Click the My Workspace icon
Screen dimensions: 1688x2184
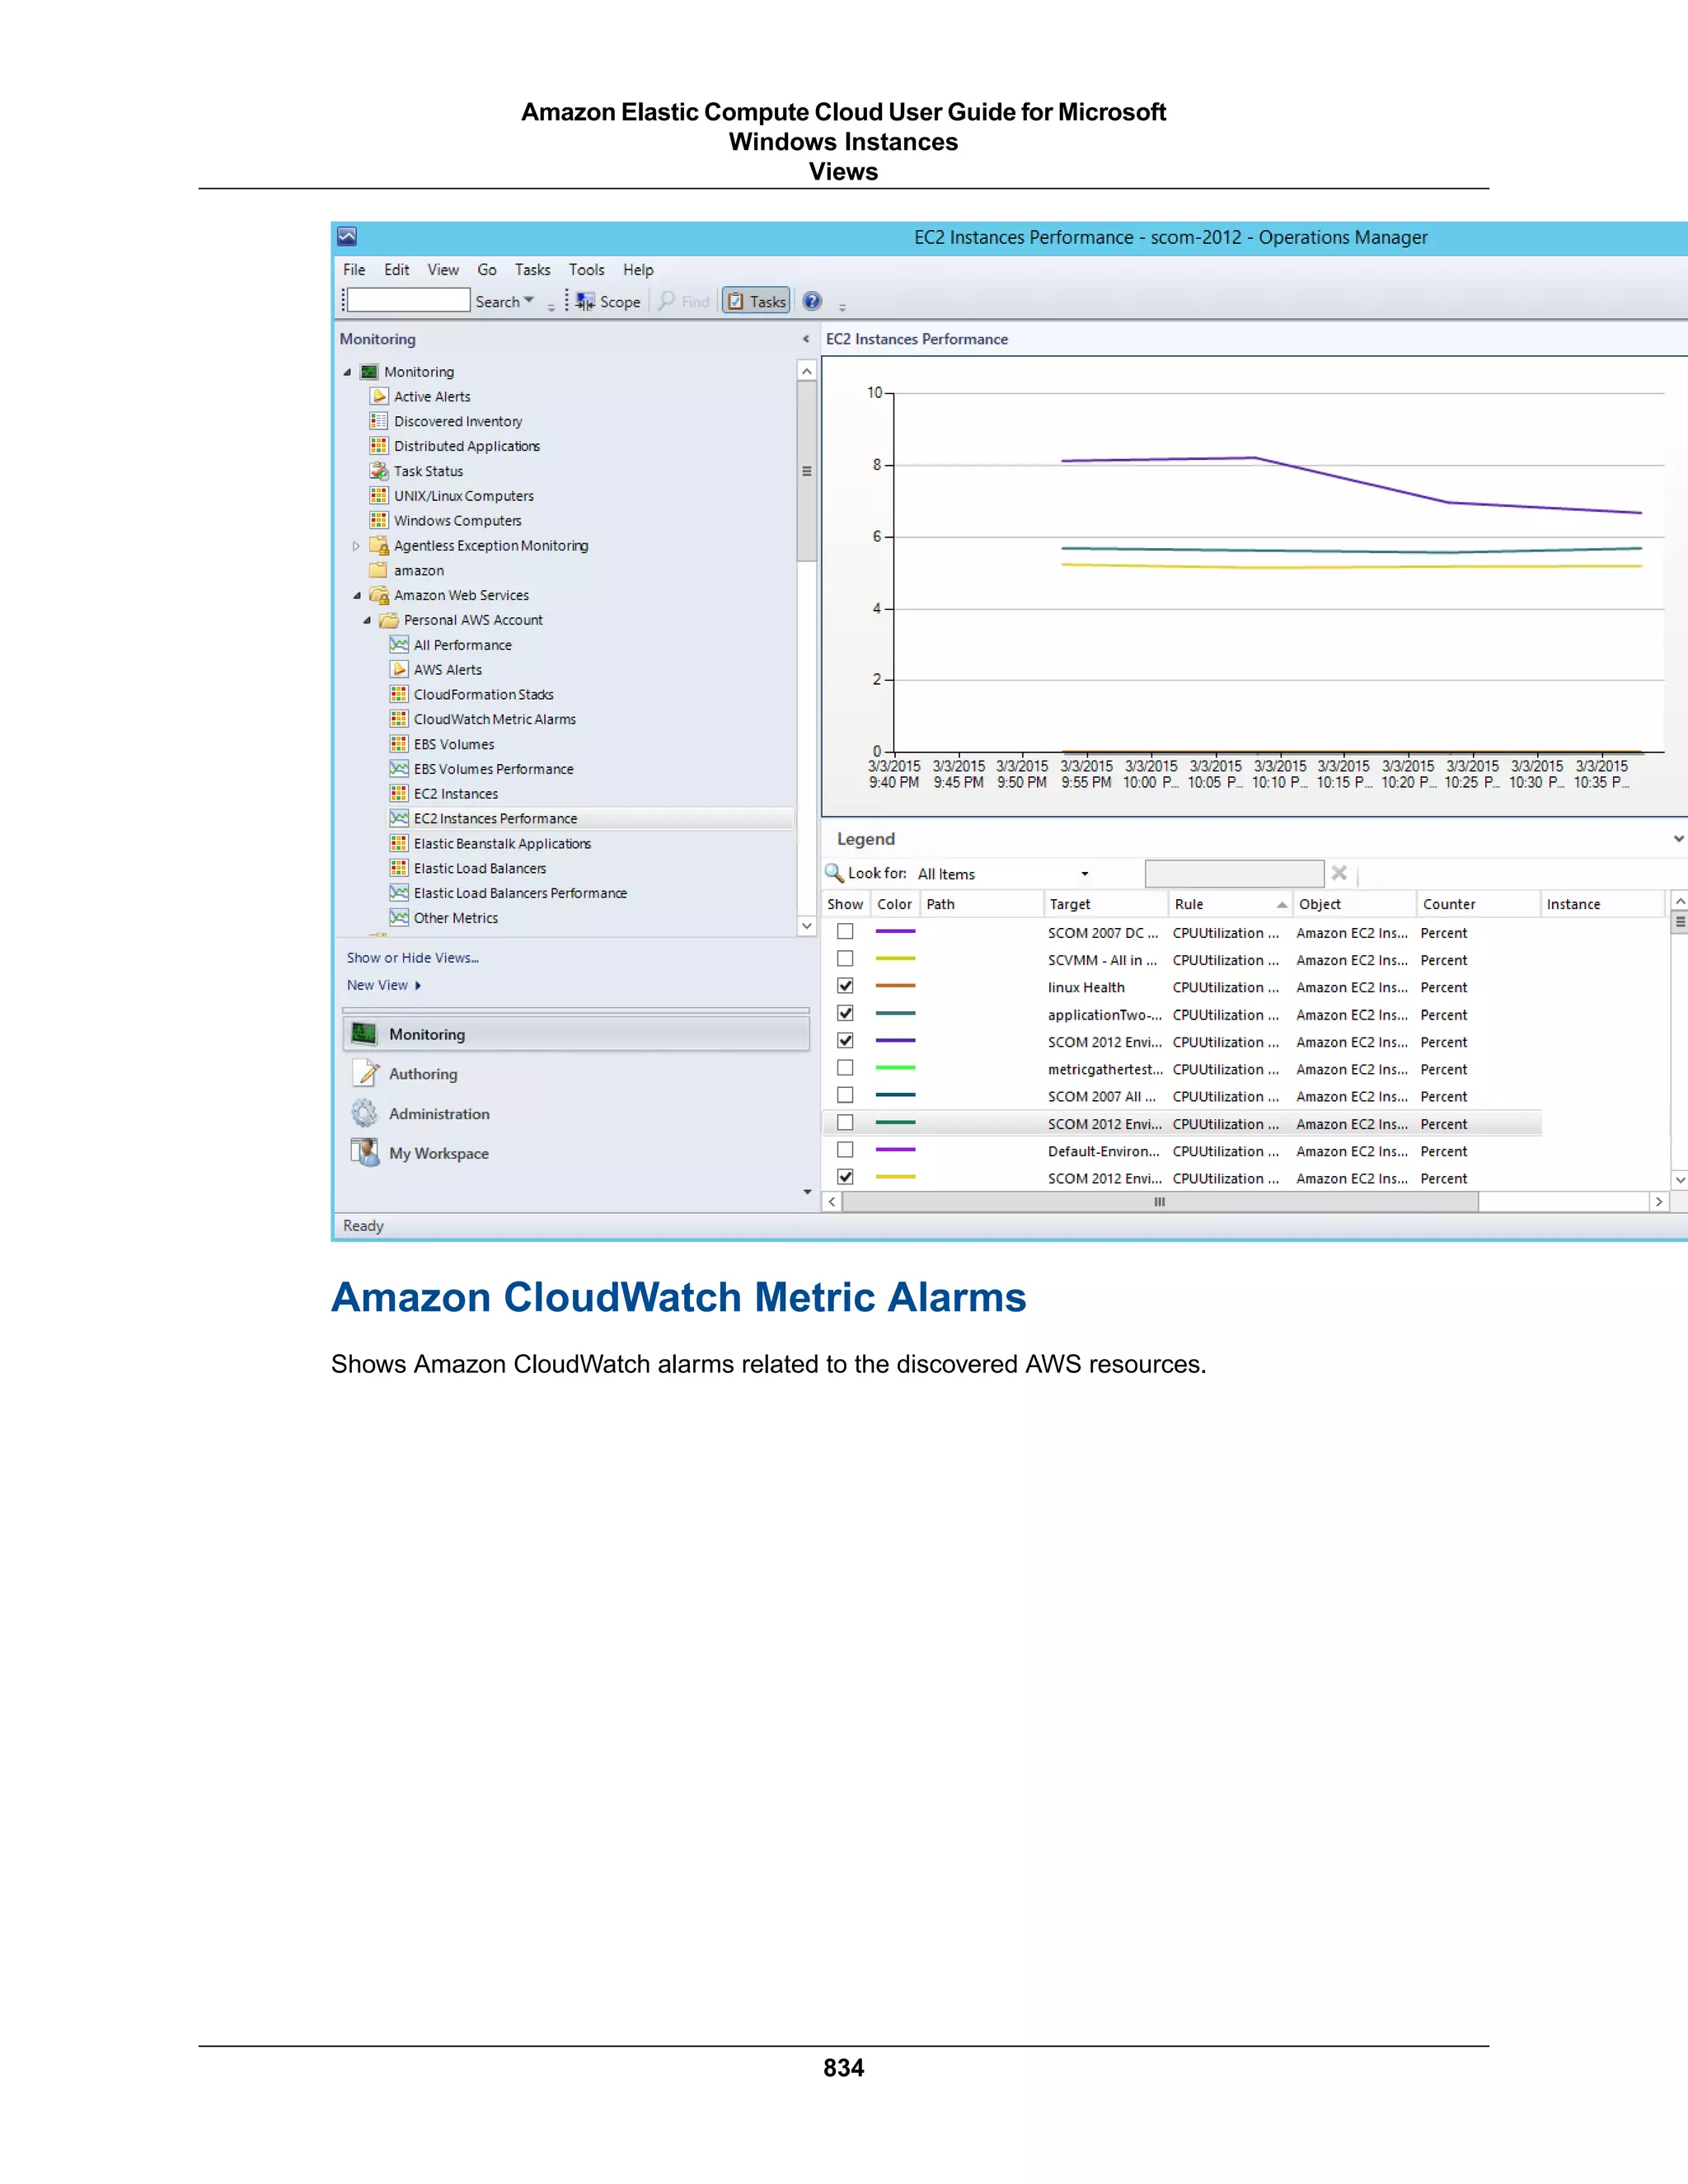[x=365, y=1152]
